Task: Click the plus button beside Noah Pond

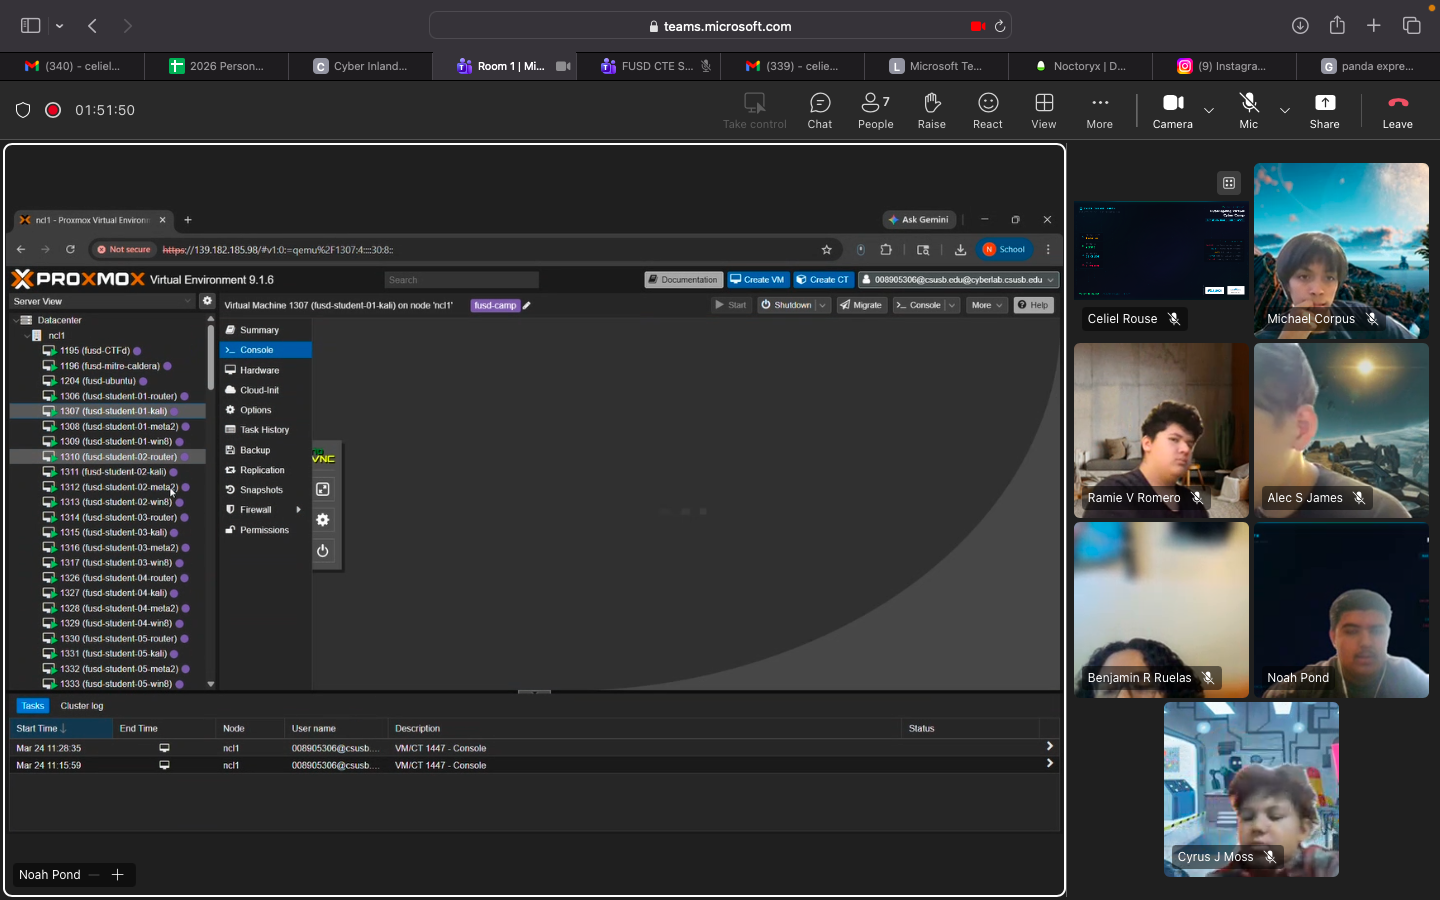Action: (117, 875)
